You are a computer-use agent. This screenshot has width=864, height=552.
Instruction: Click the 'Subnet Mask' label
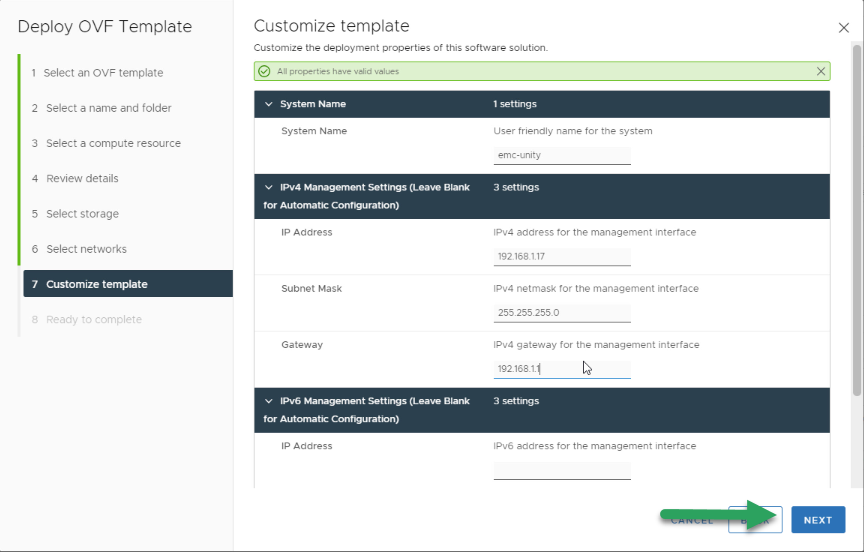pos(311,289)
